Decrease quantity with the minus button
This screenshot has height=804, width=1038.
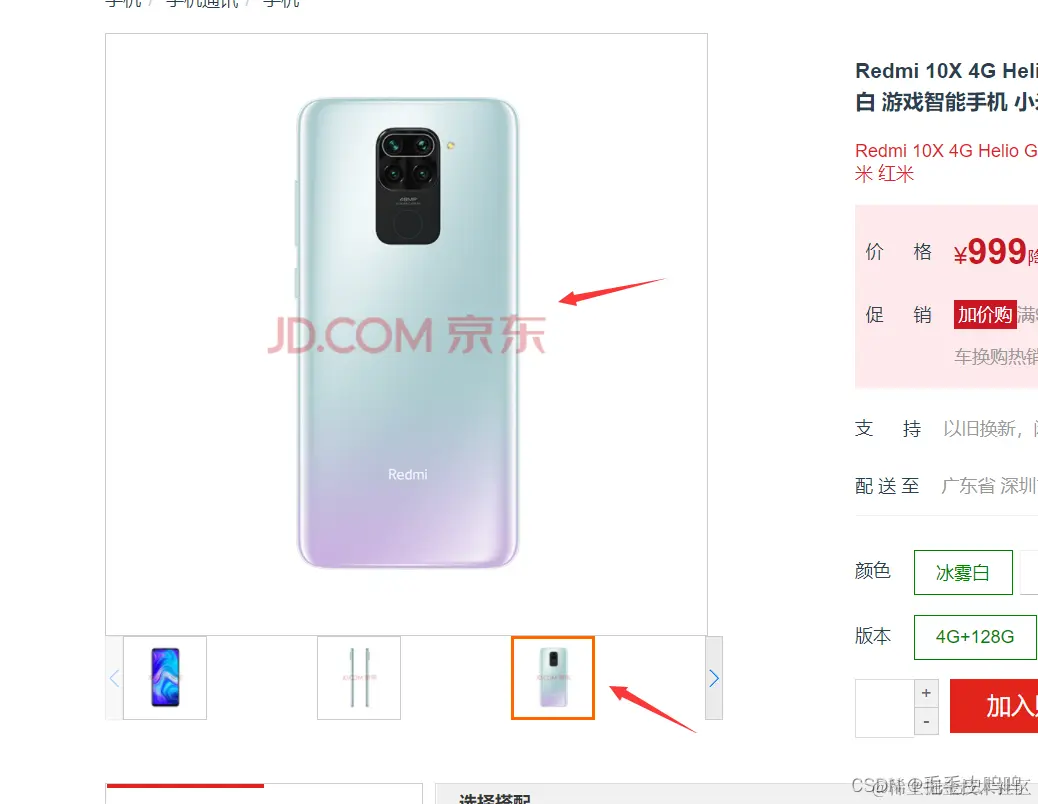coord(926,721)
